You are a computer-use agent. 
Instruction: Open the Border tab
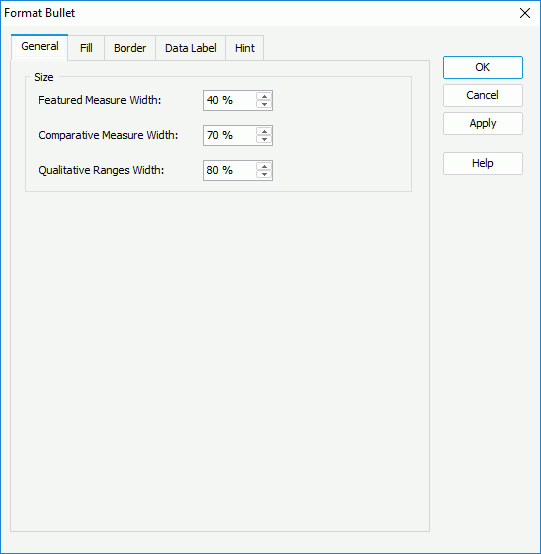[x=130, y=48]
